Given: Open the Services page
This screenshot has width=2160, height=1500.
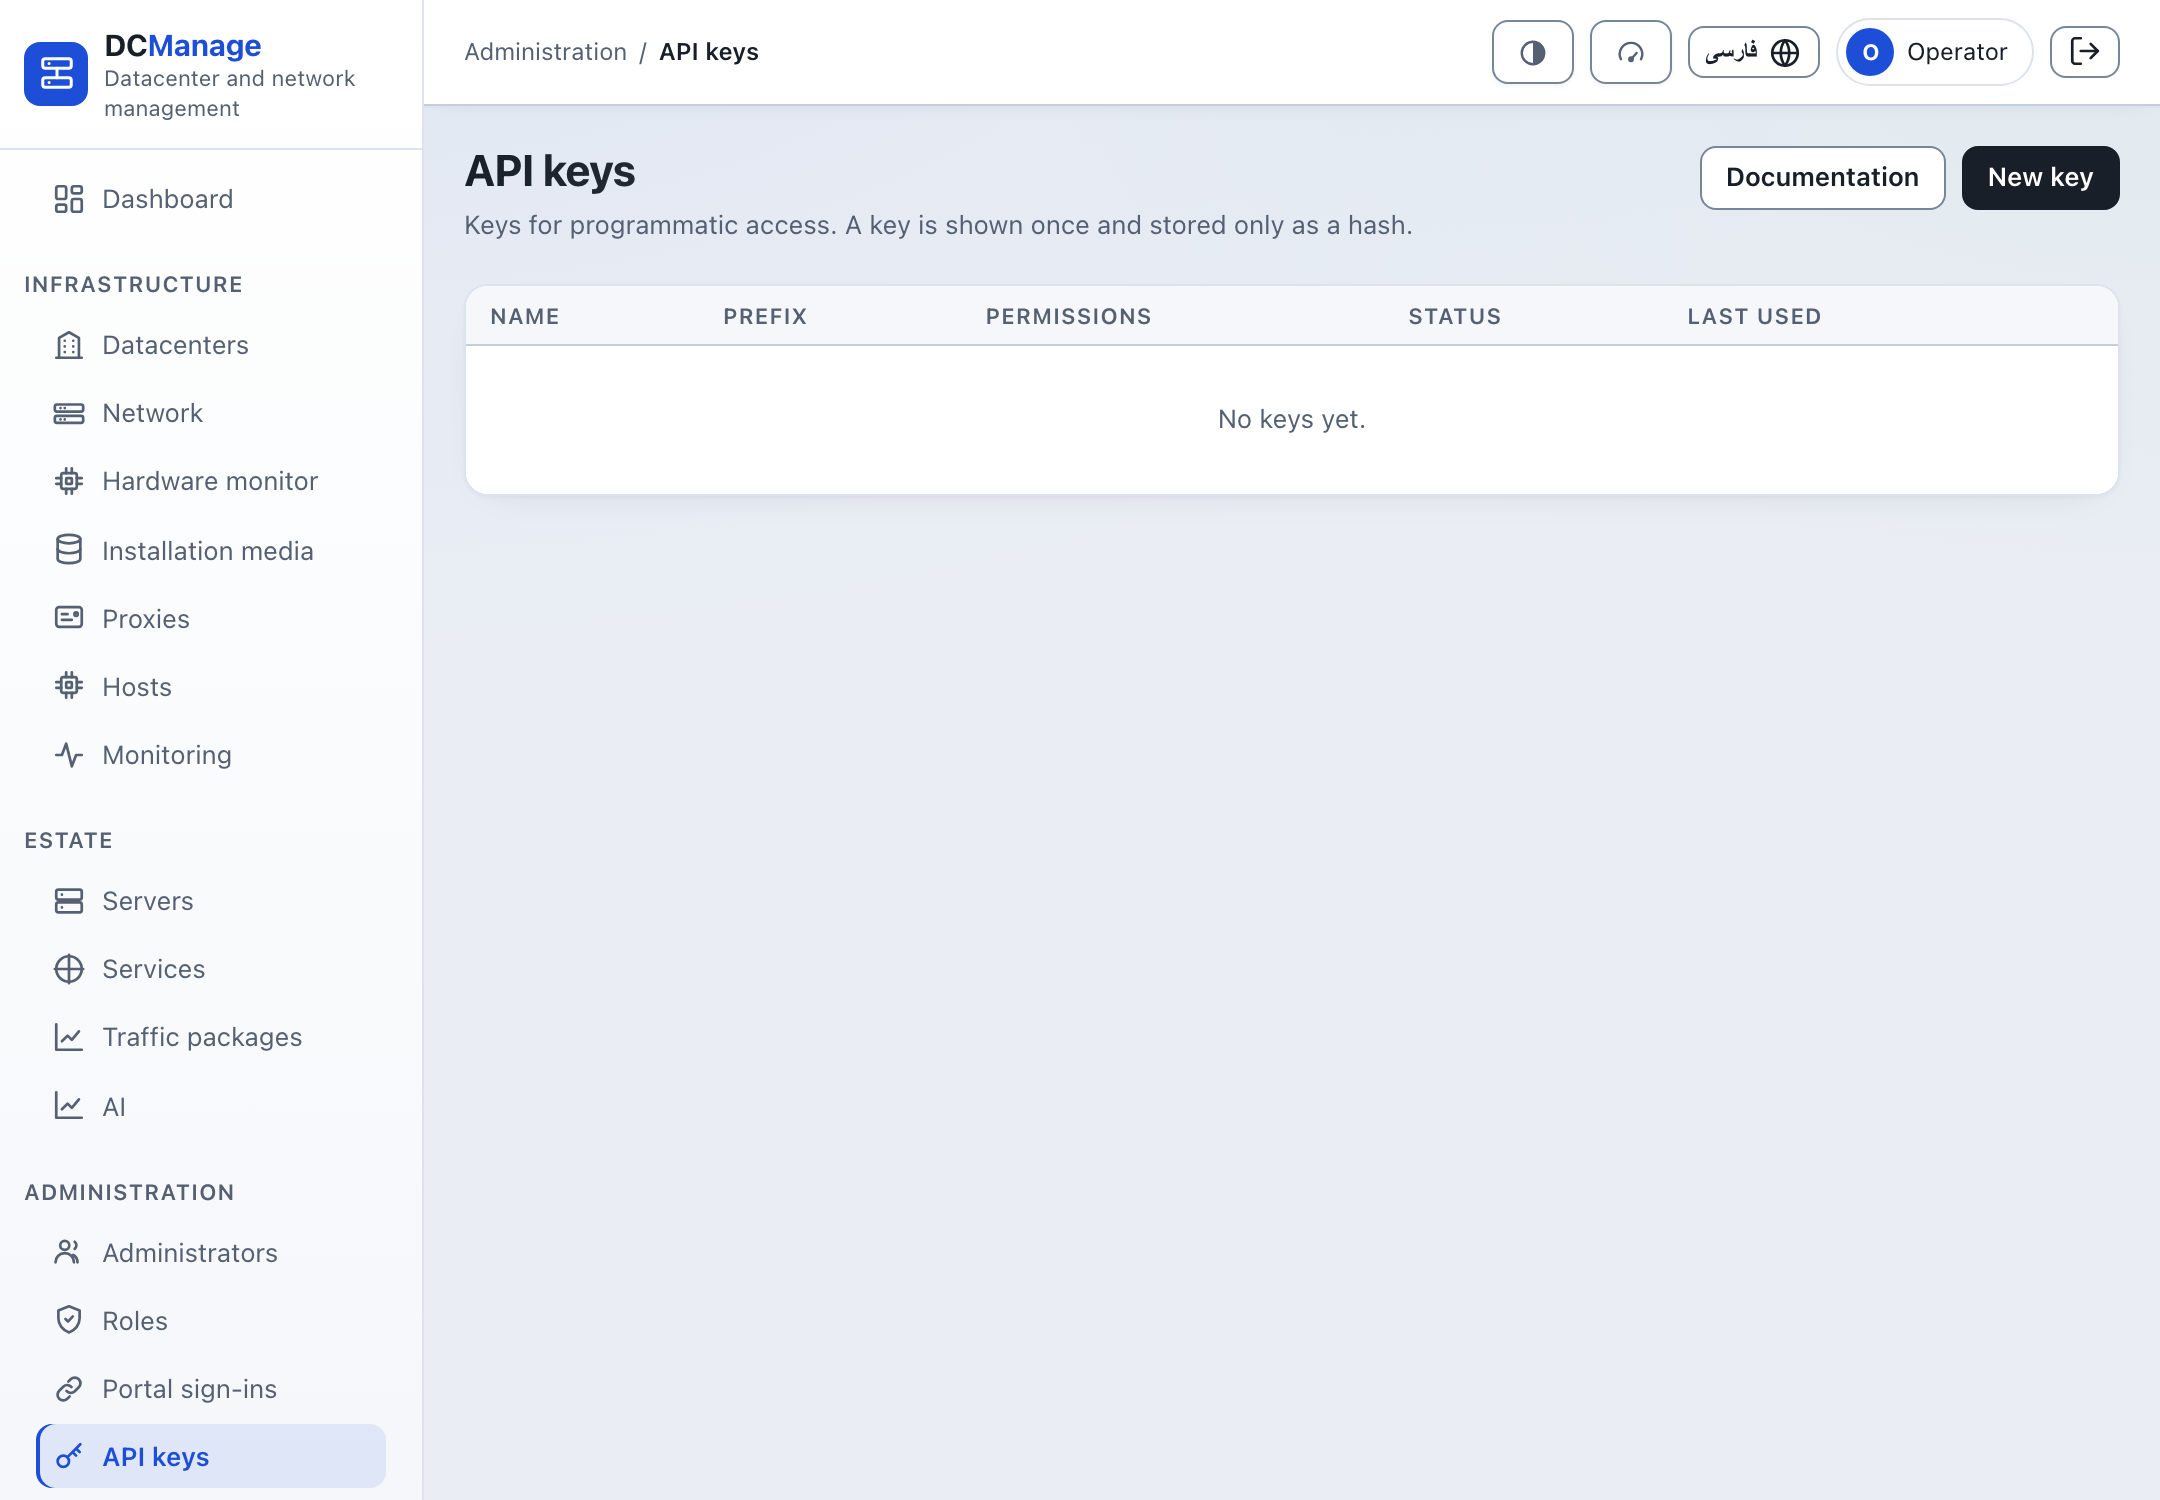Looking at the screenshot, I should 211,969.
